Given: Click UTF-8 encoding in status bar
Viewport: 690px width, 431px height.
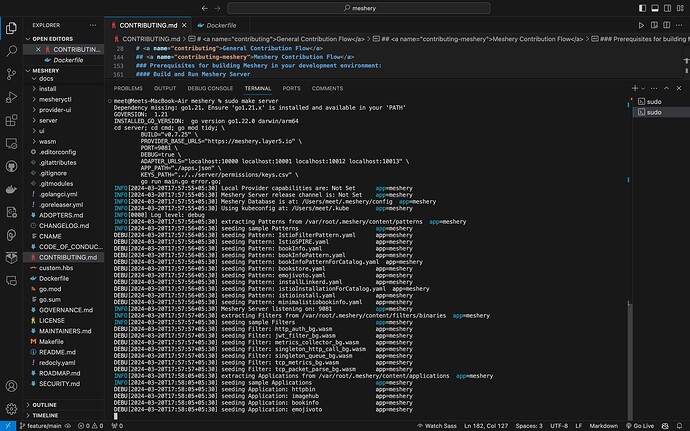Looking at the screenshot, I should [559, 426].
